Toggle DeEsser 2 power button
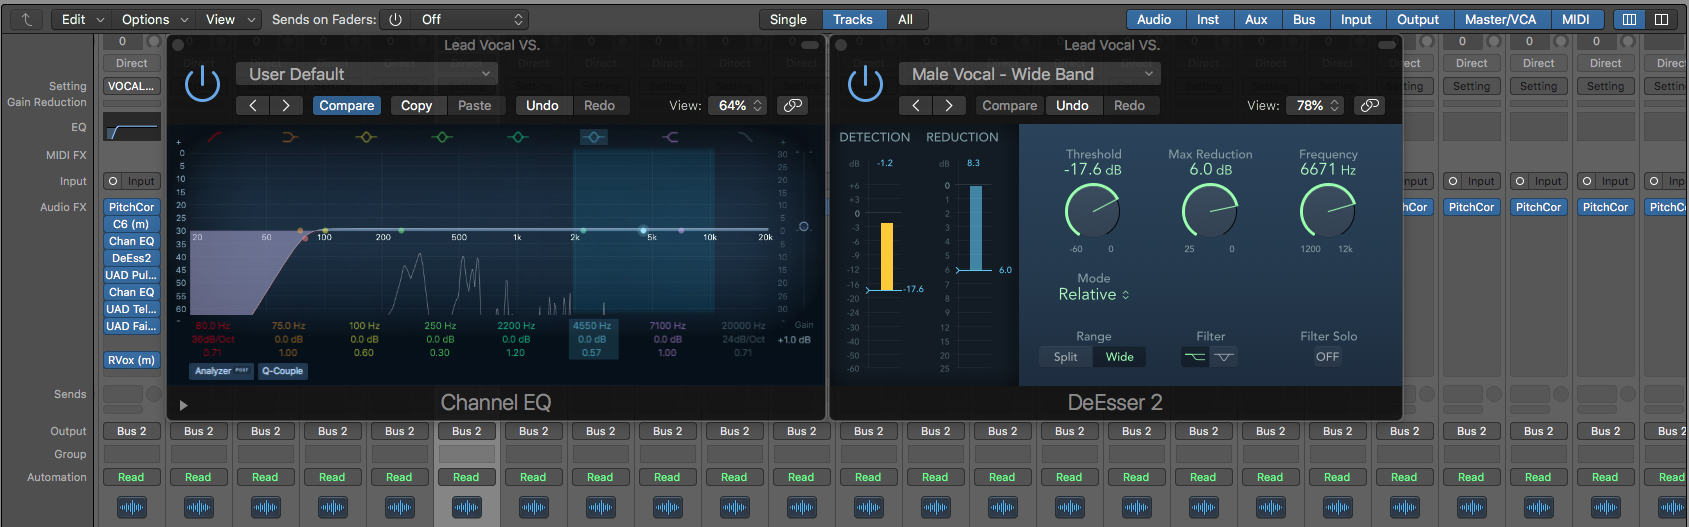 (865, 84)
